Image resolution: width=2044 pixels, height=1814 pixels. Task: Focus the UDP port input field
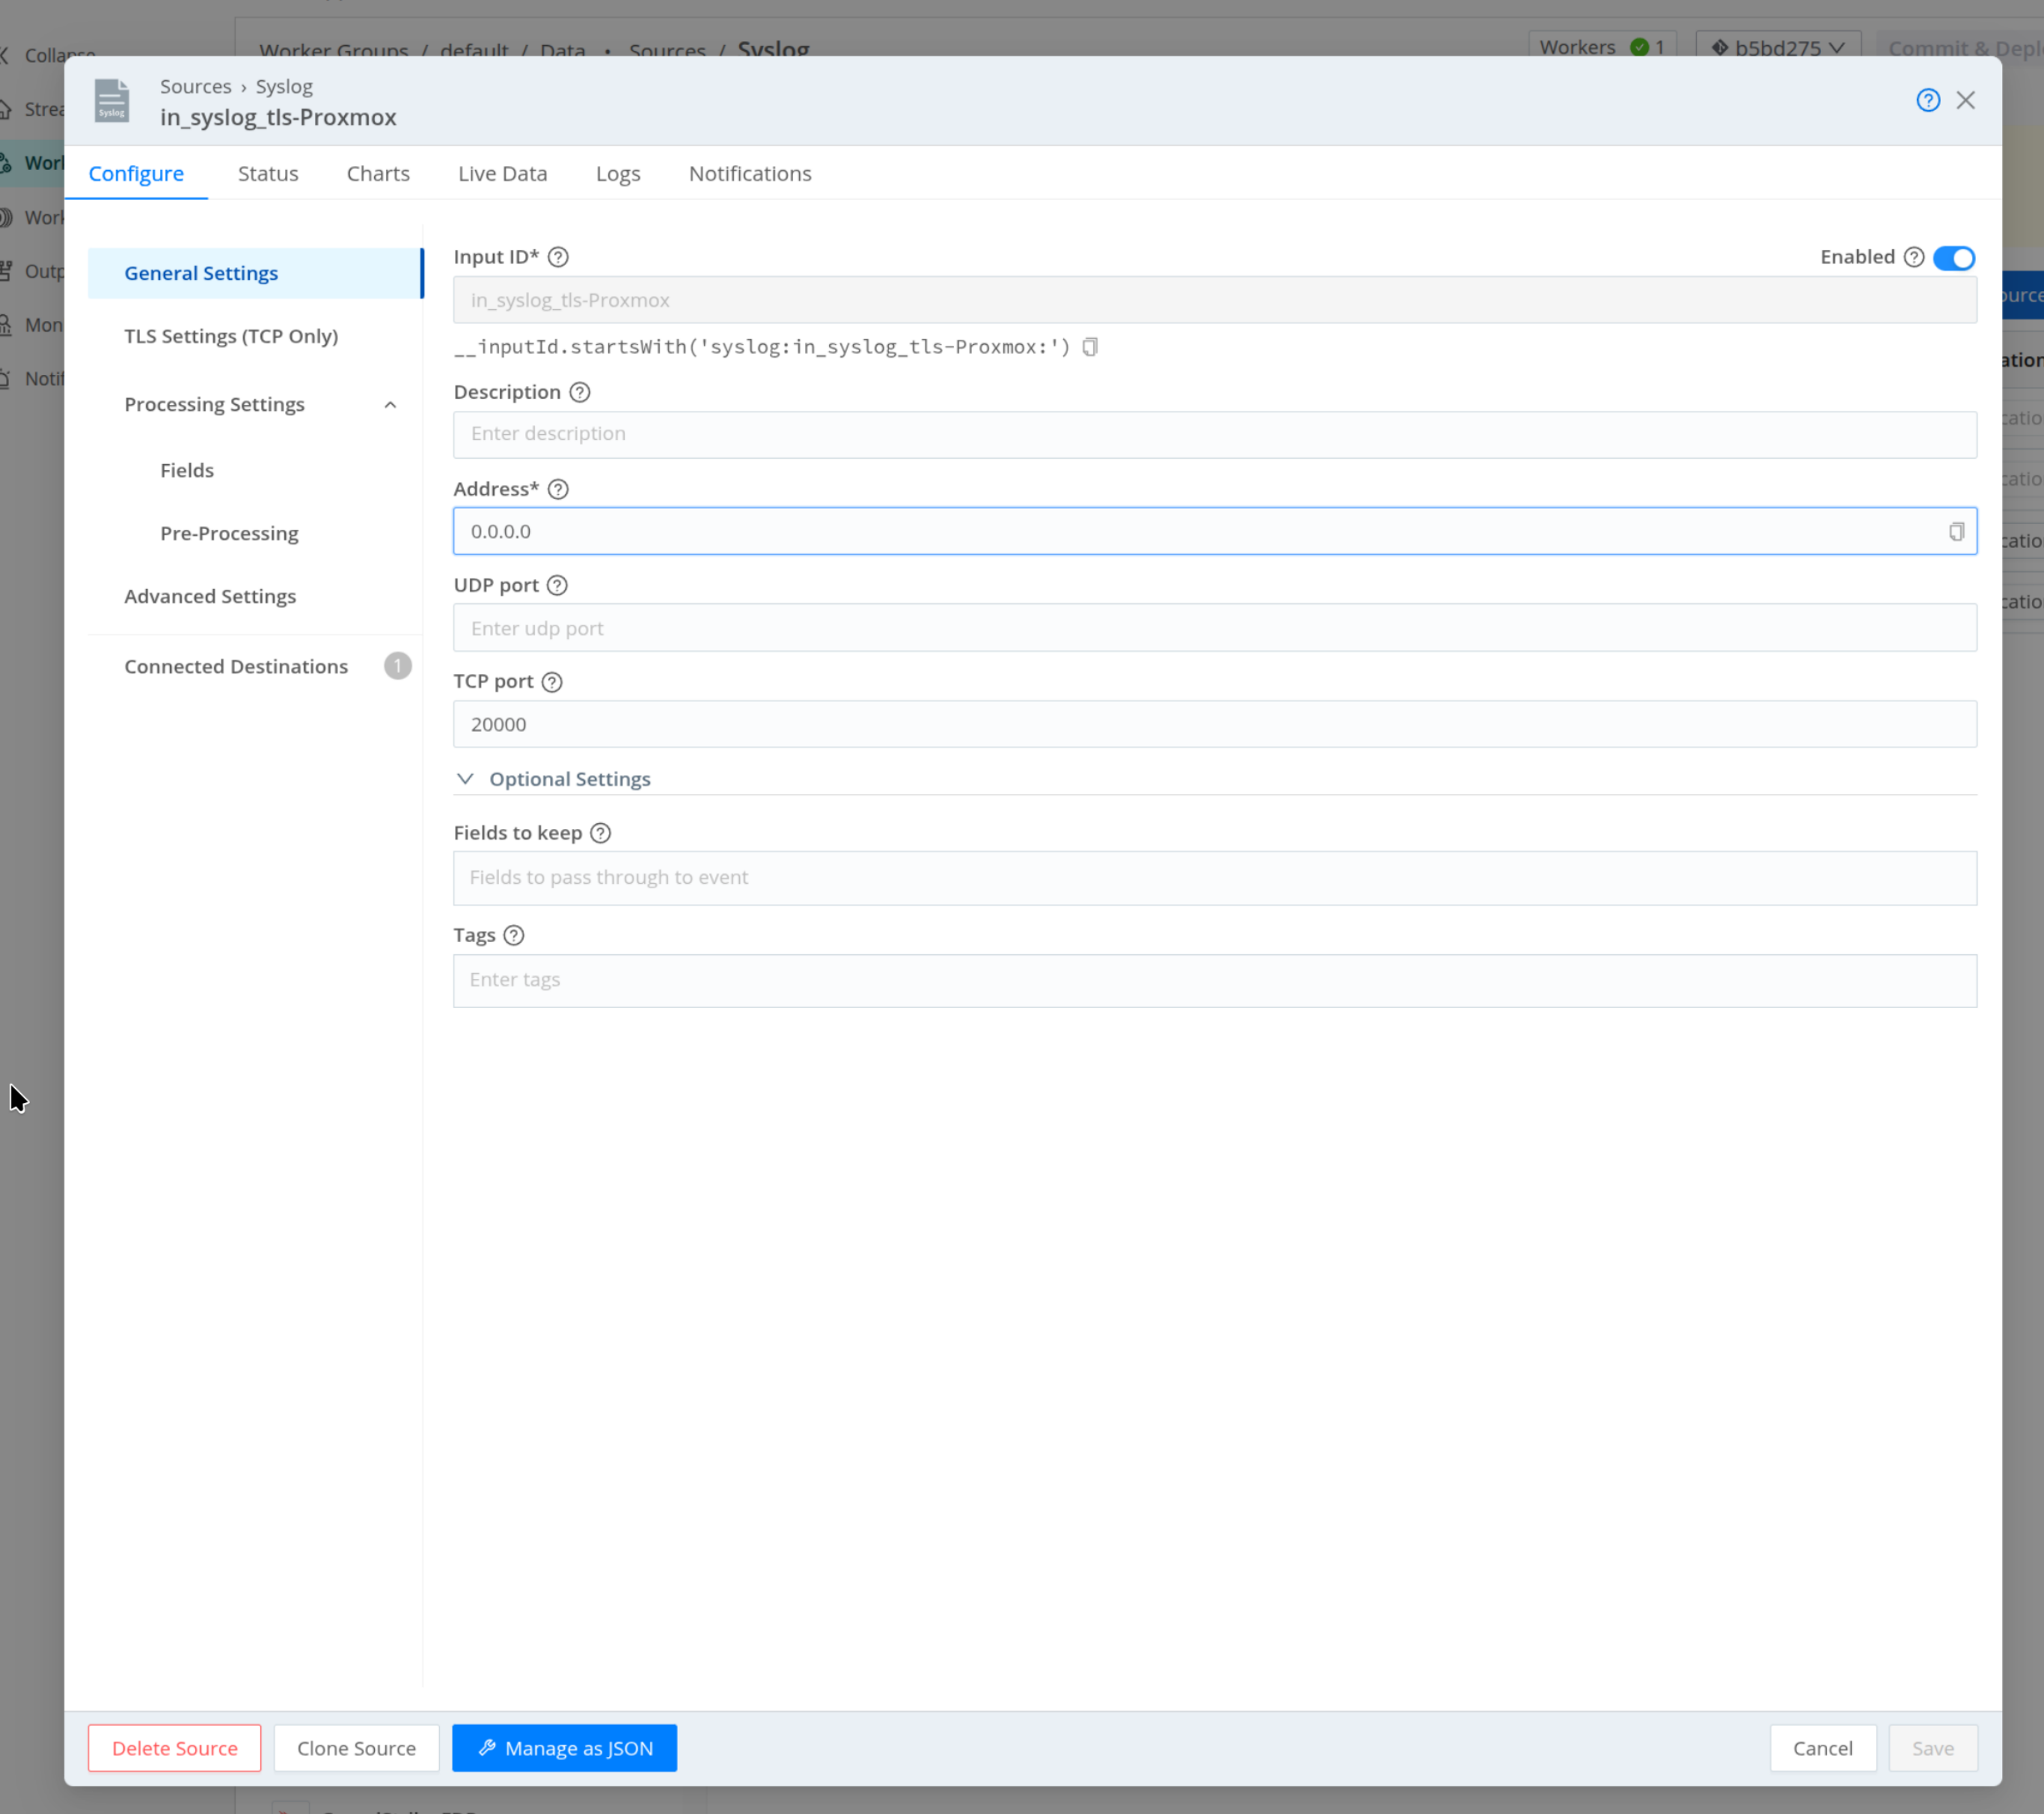(x=1214, y=628)
